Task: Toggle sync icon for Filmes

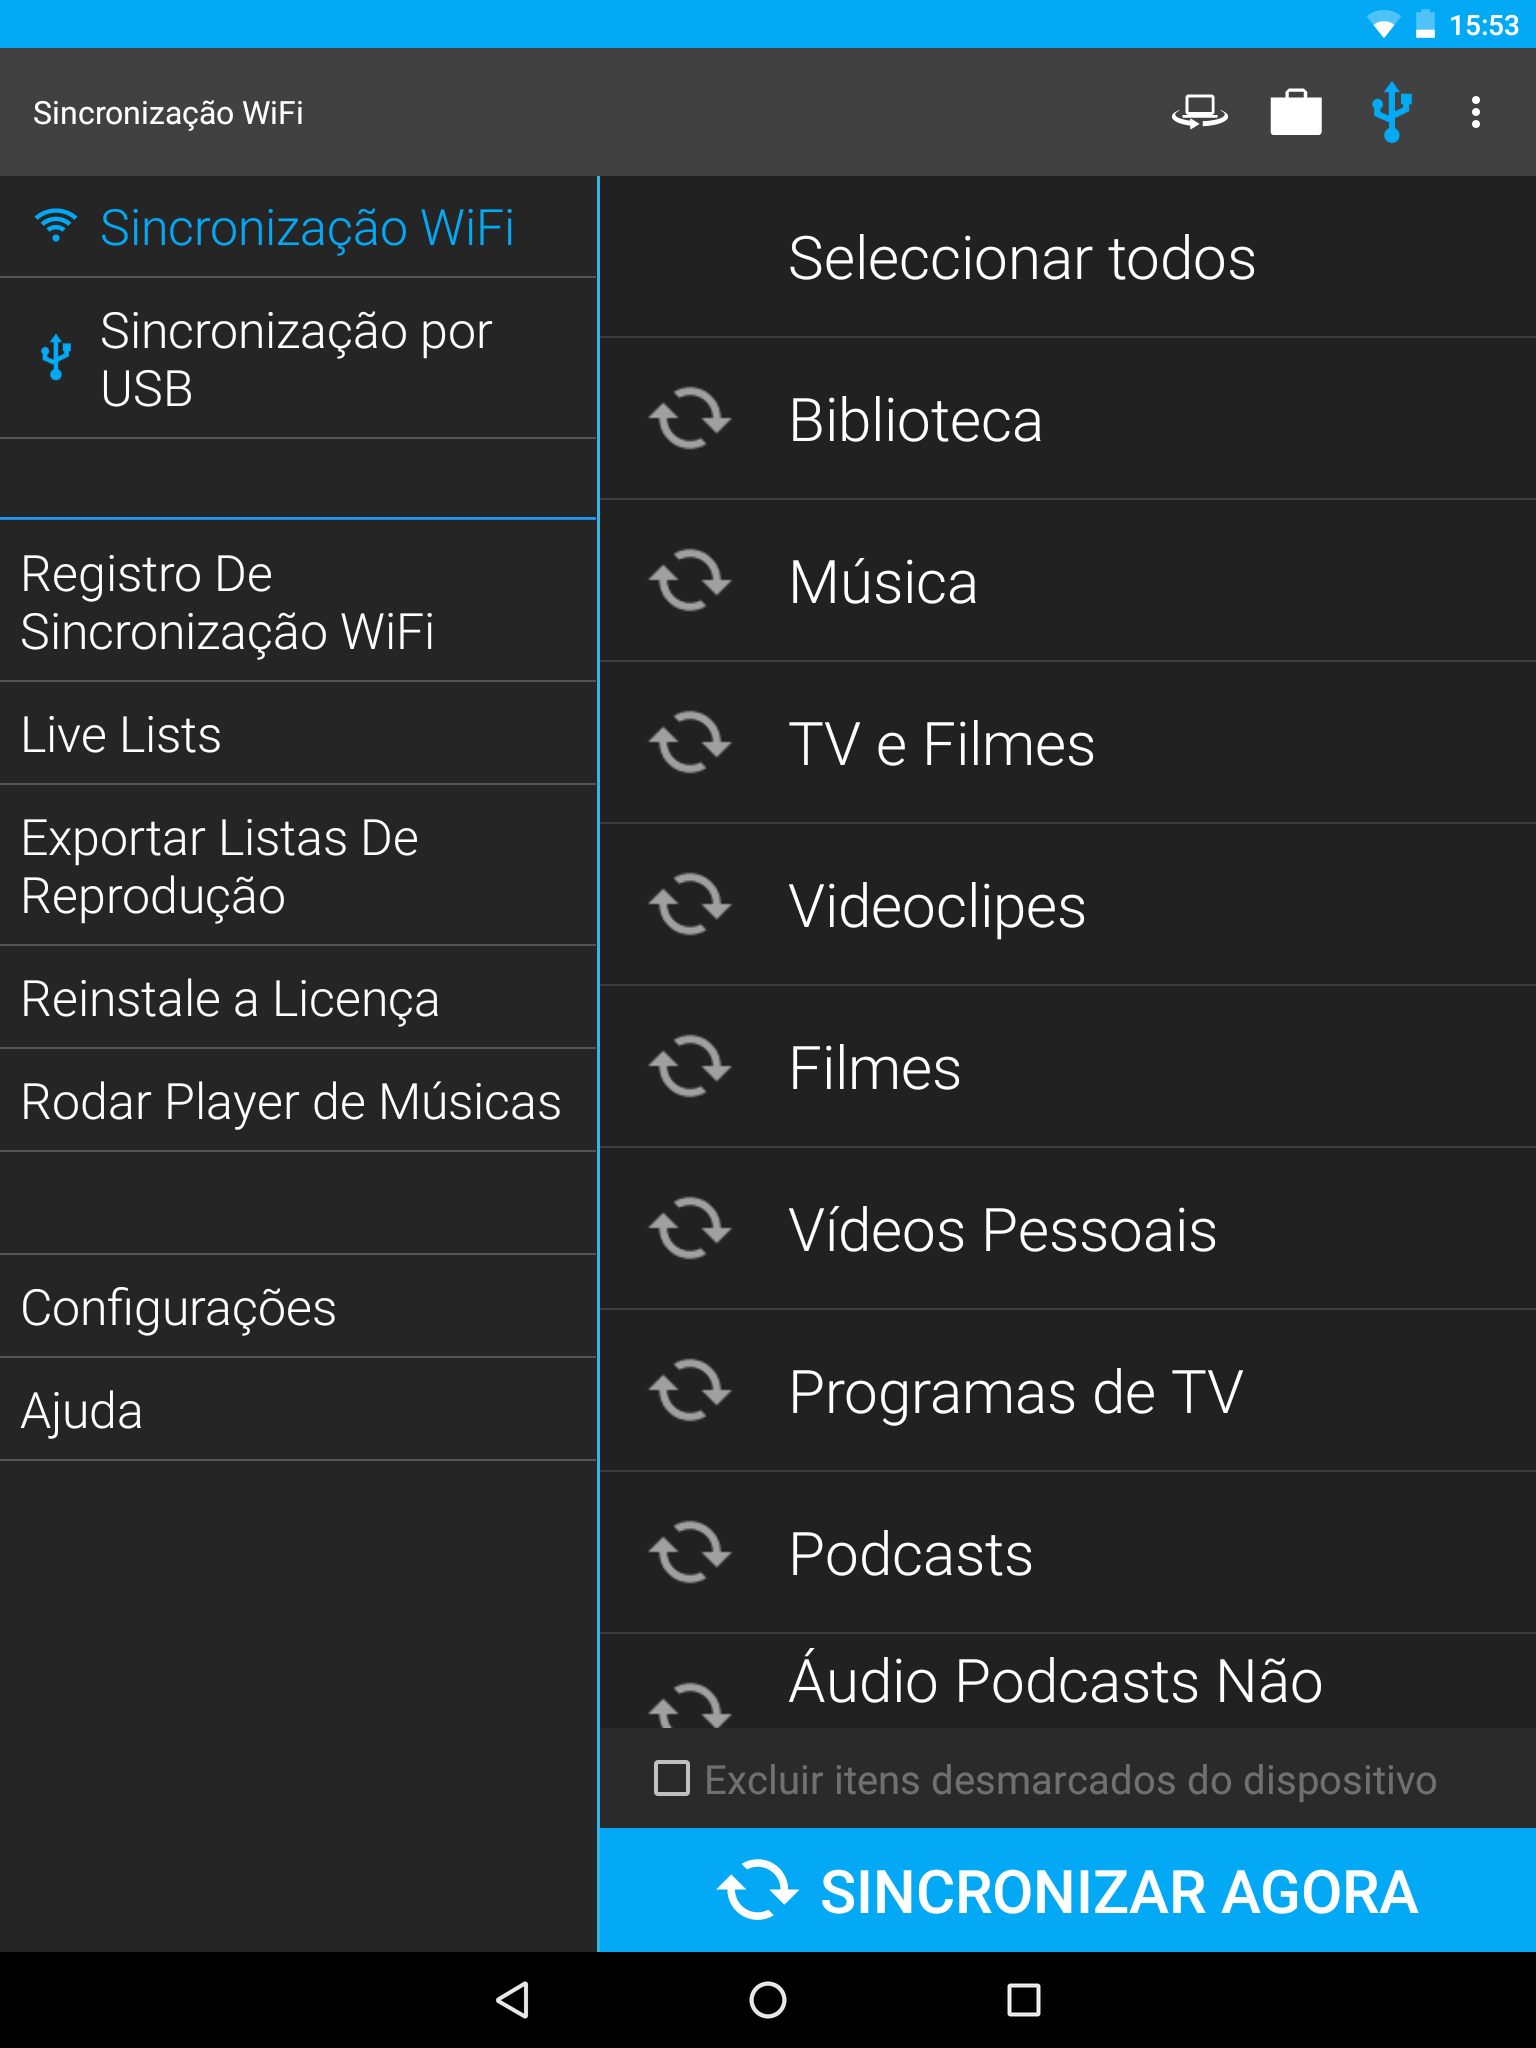Action: tap(690, 1067)
